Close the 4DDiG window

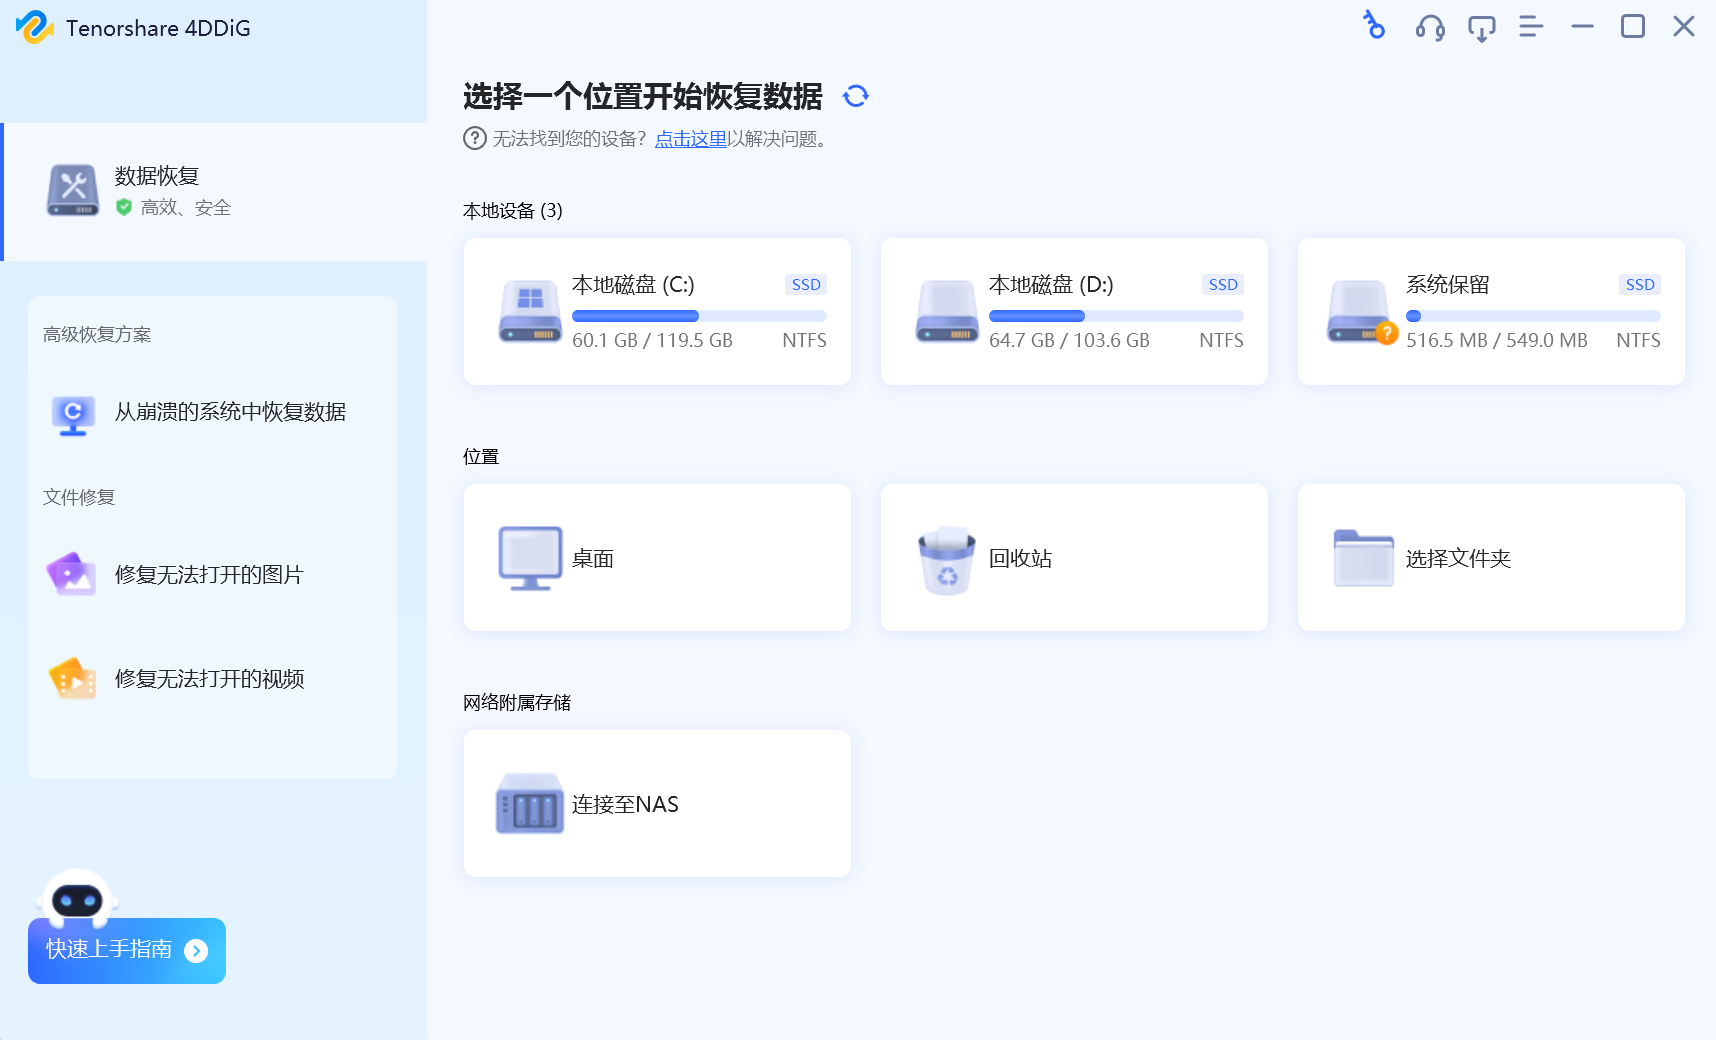click(1684, 27)
